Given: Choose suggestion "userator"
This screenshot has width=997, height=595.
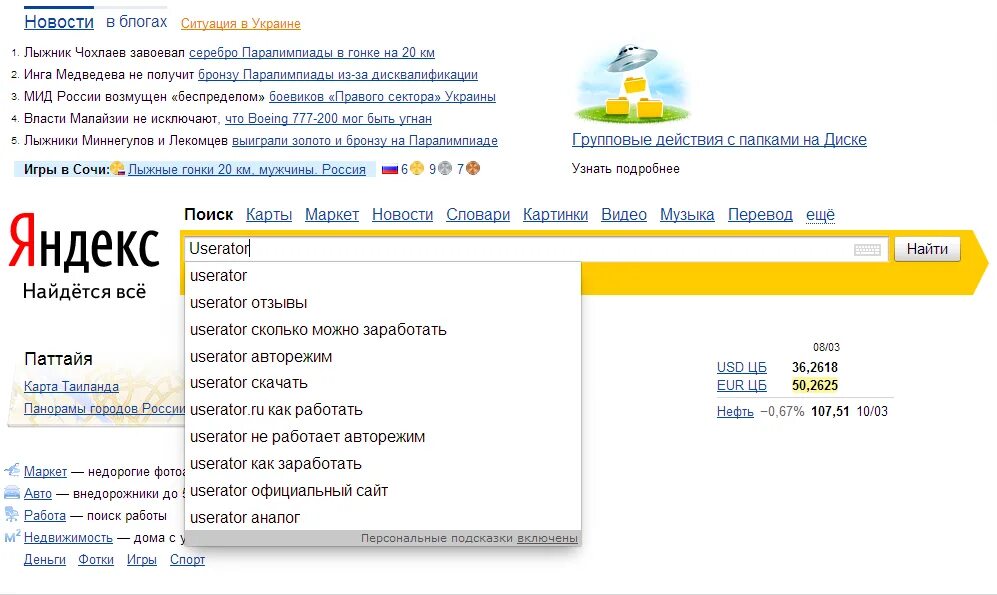Looking at the screenshot, I should click(x=383, y=276).
